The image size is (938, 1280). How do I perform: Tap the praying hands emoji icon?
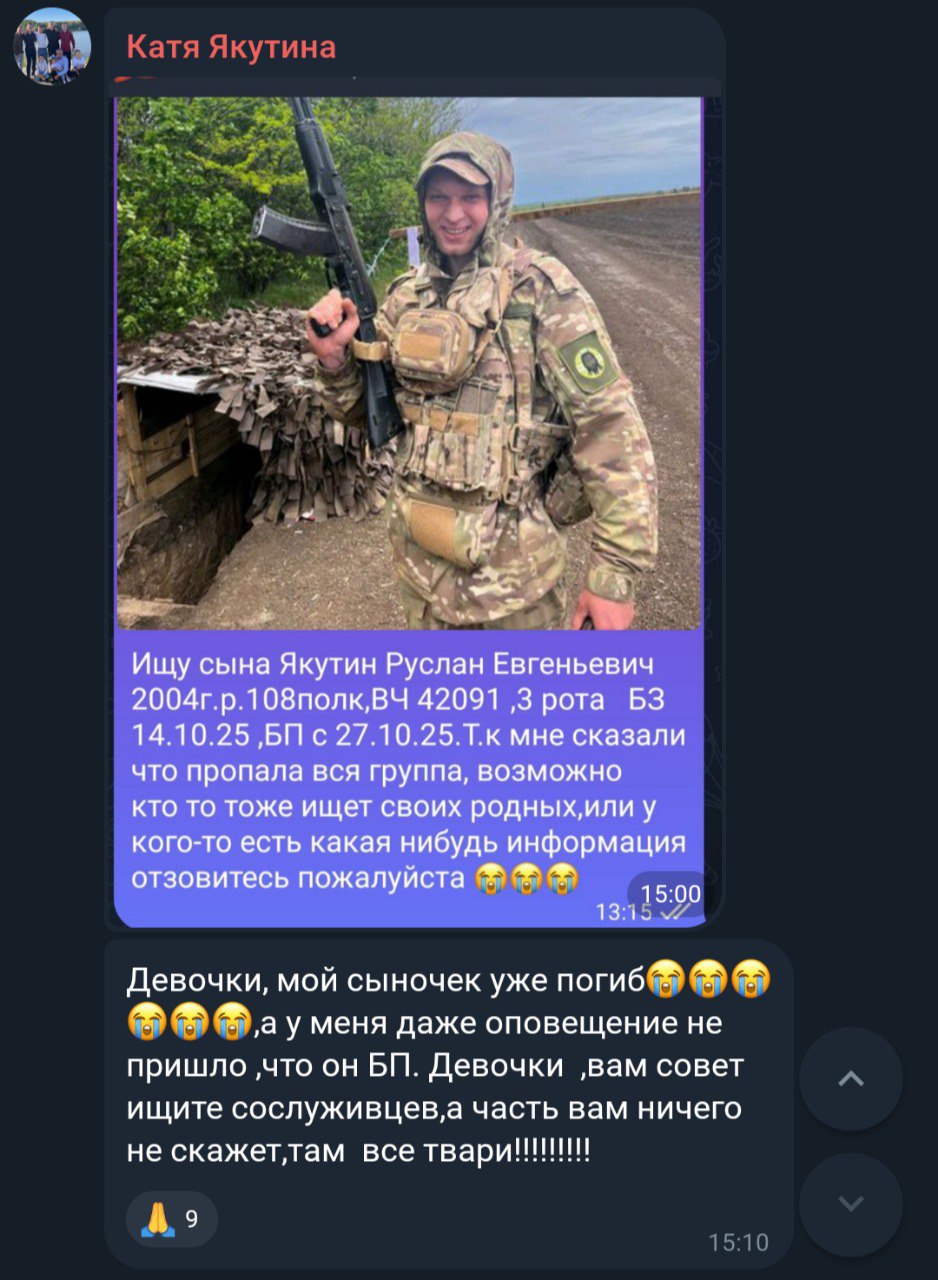pyautogui.click(x=158, y=1219)
